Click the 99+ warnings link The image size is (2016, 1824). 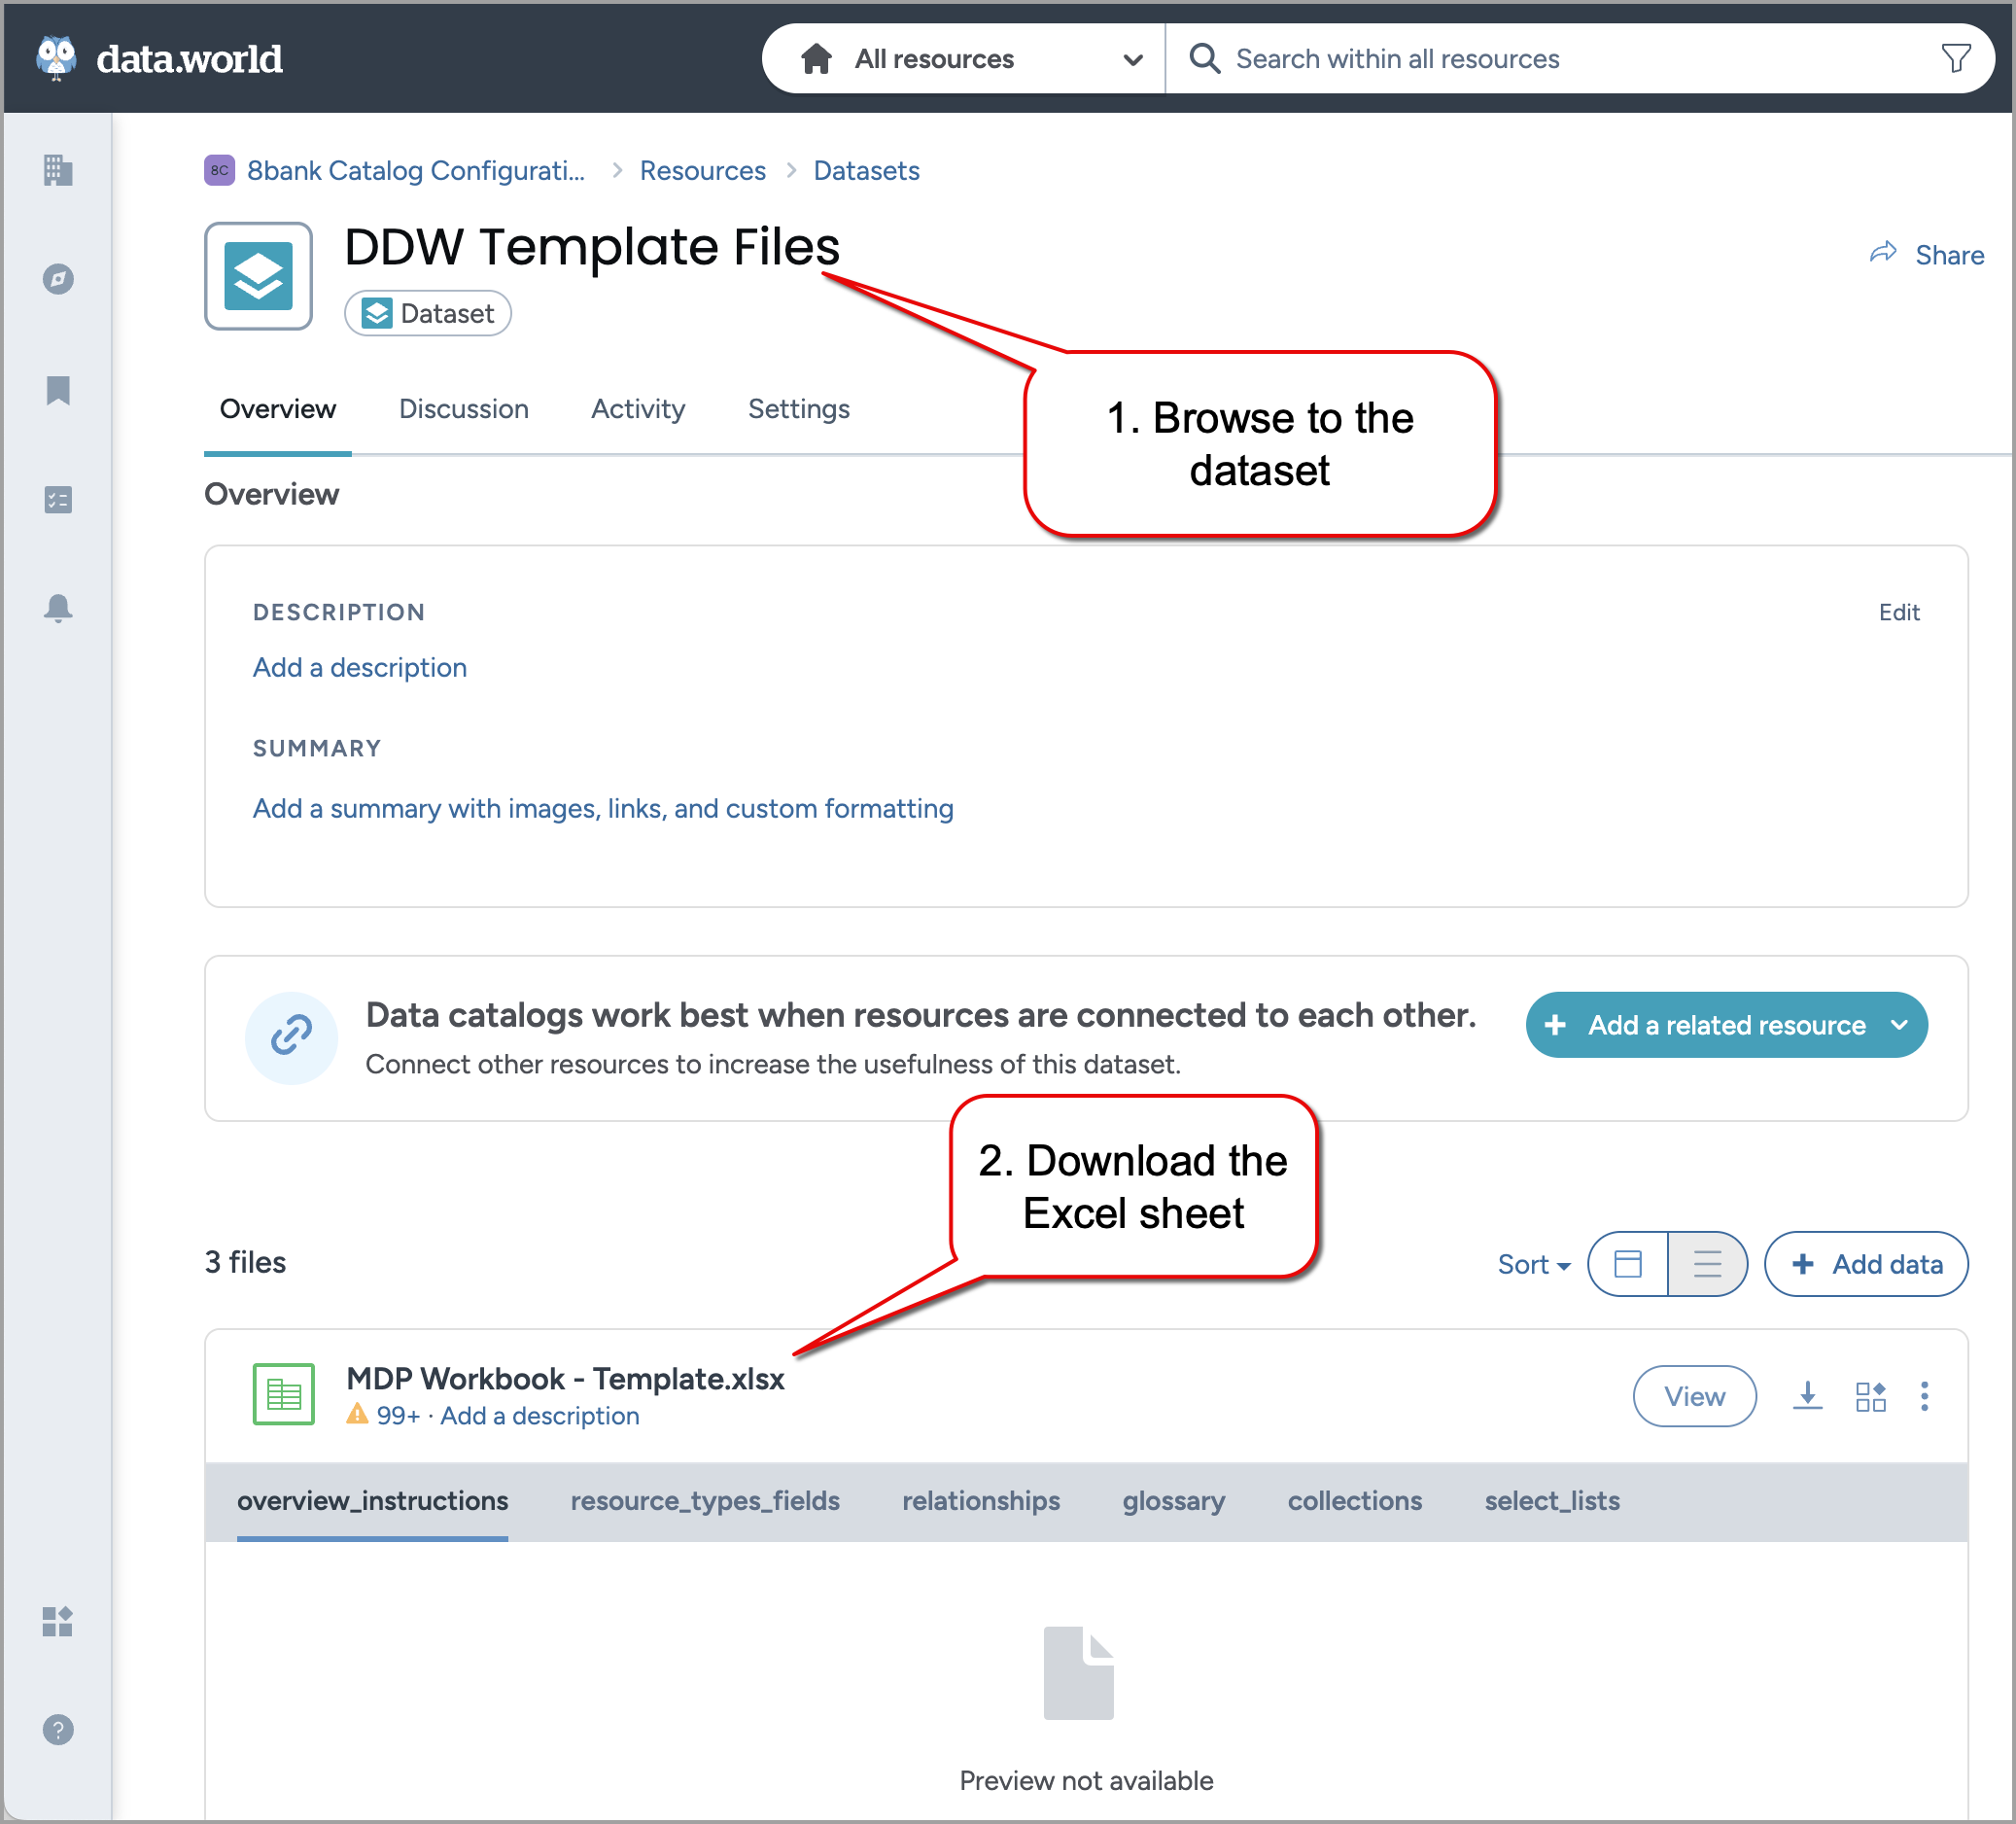point(398,1416)
